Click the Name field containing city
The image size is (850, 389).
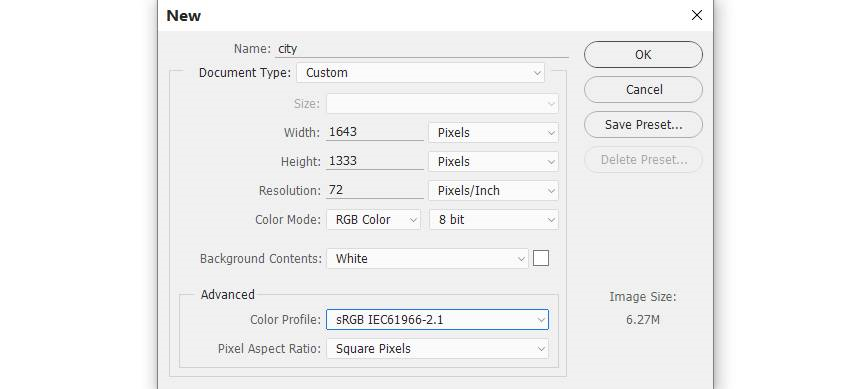pyautogui.click(x=422, y=49)
